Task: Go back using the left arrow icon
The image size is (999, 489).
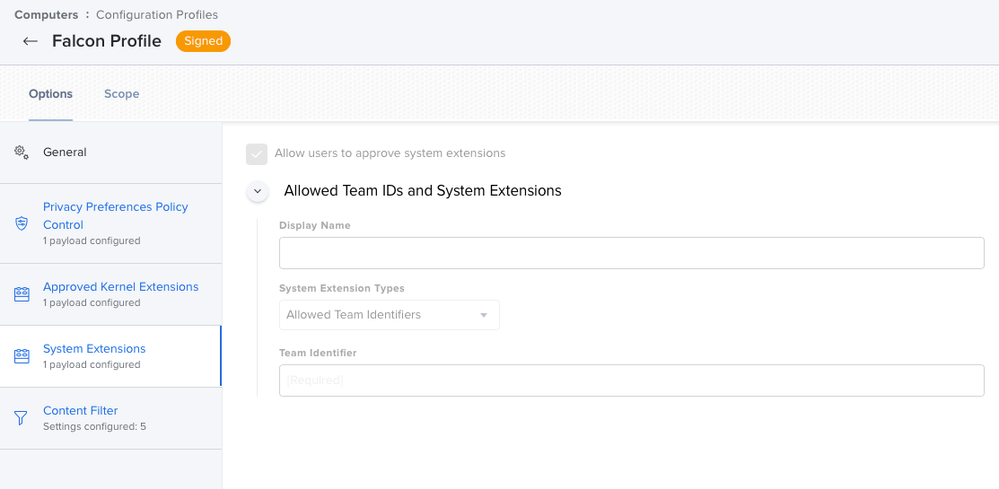Action: (x=30, y=41)
